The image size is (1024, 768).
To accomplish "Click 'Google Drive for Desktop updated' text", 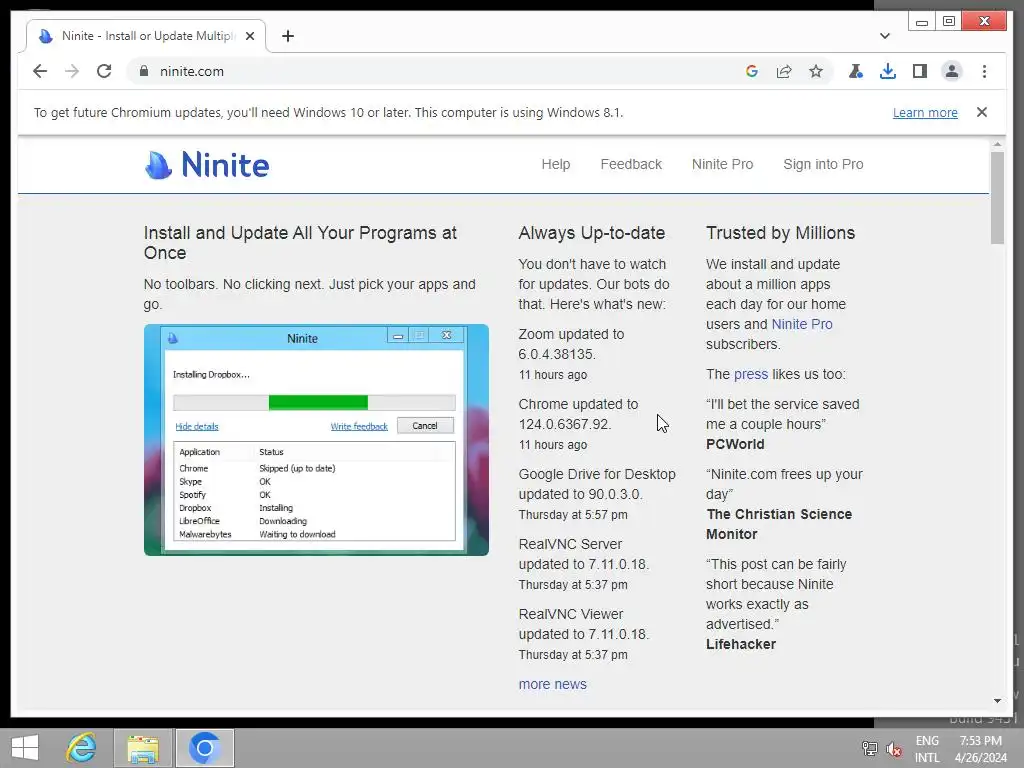I will point(597,484).
